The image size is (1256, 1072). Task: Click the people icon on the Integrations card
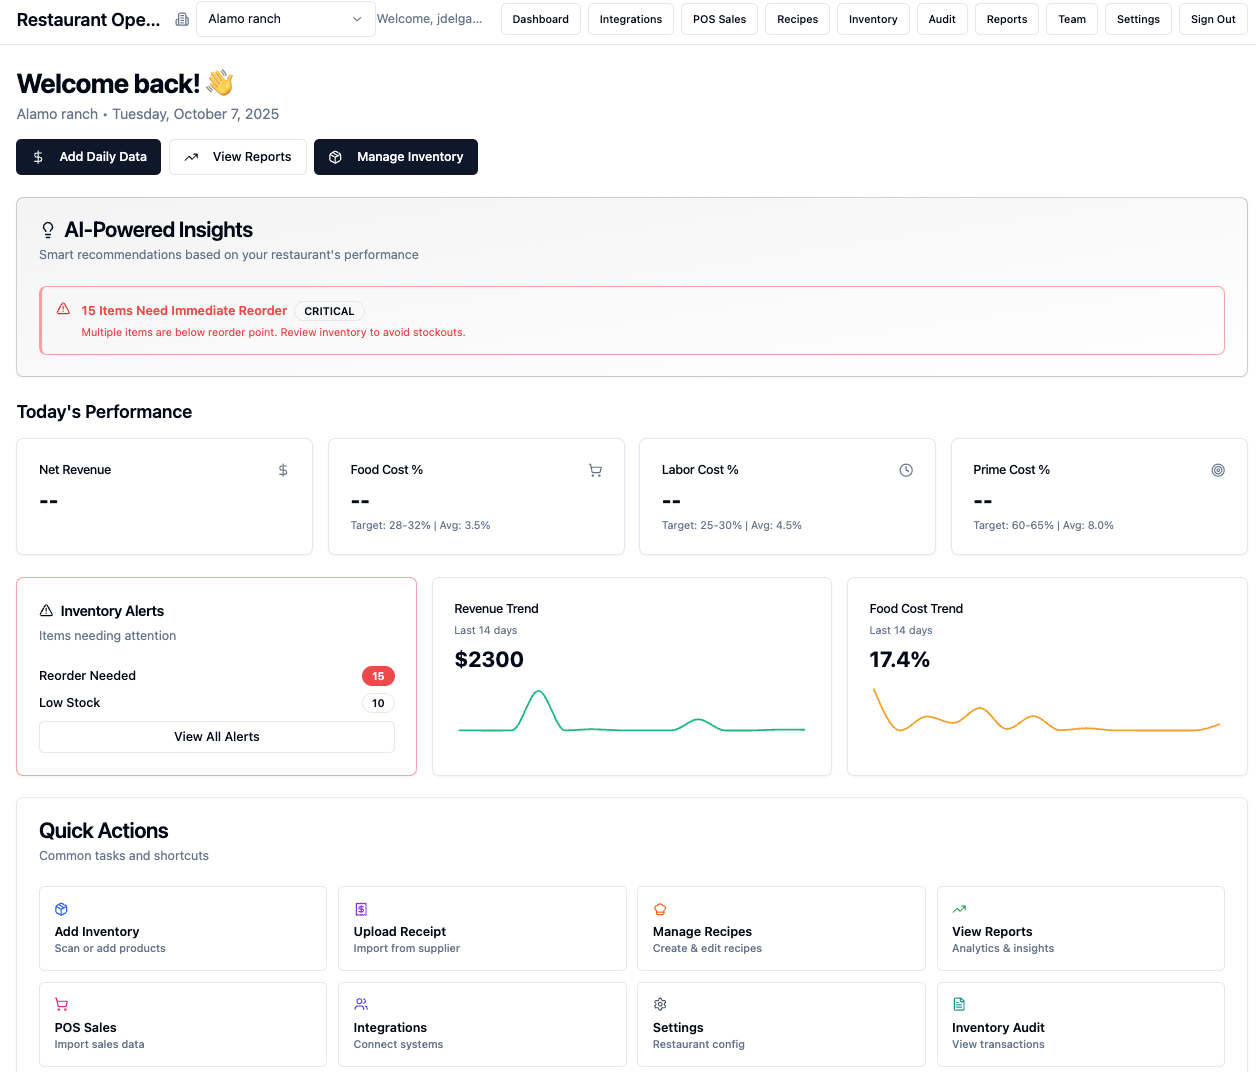(361, 1003)
